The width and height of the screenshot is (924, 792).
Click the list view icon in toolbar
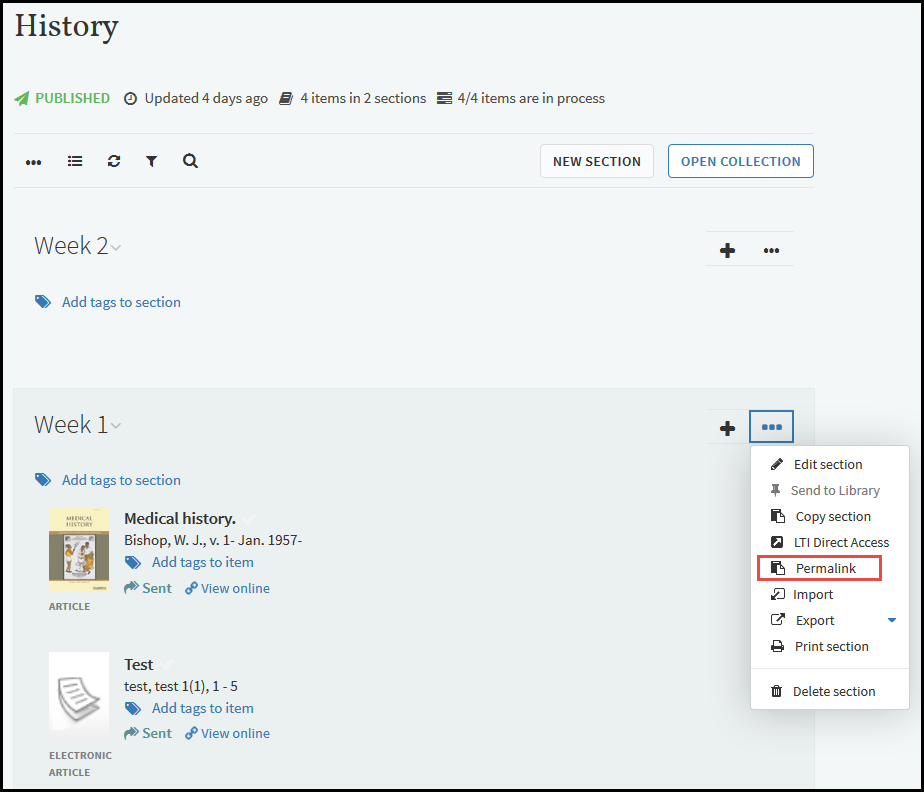click(75, 161)
